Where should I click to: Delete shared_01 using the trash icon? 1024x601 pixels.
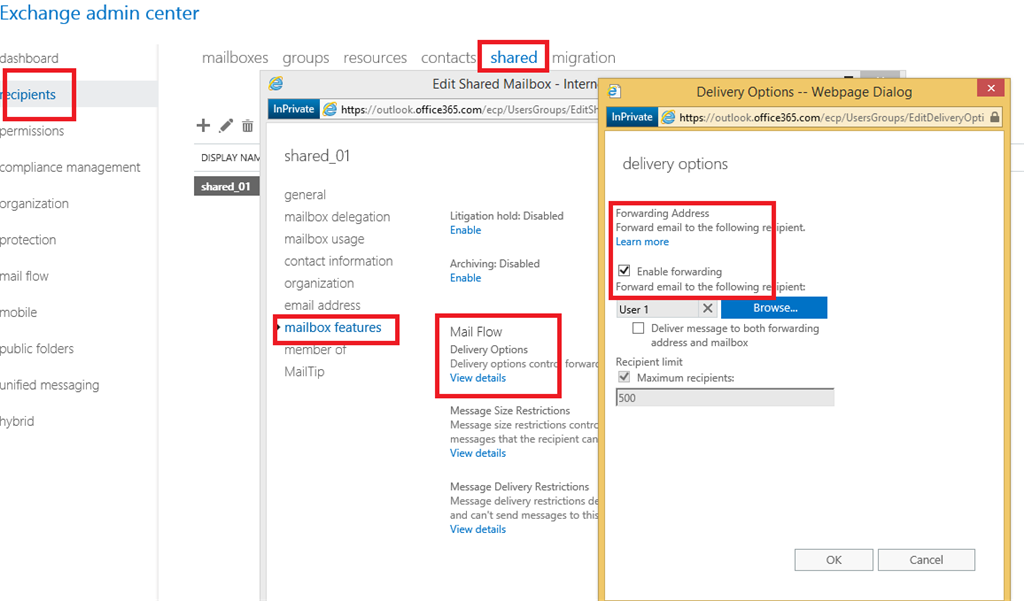tap(246, 126)
